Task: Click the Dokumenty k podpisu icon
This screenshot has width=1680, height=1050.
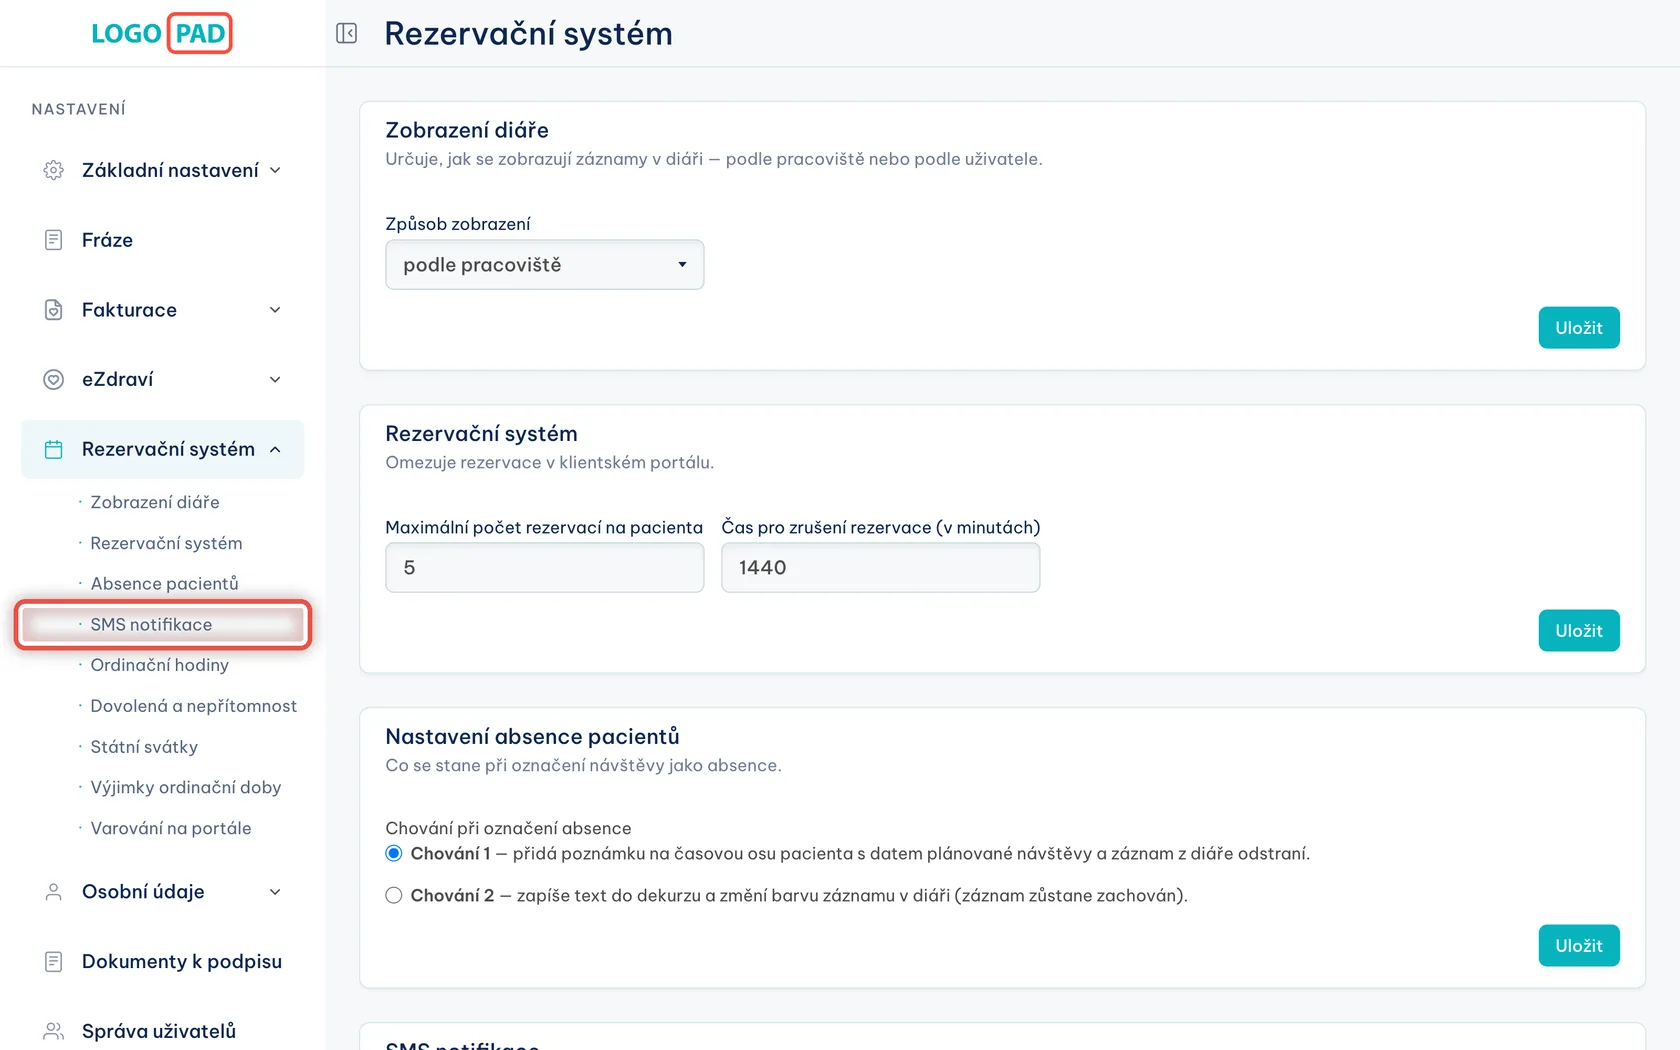Action: click(54, 962)
